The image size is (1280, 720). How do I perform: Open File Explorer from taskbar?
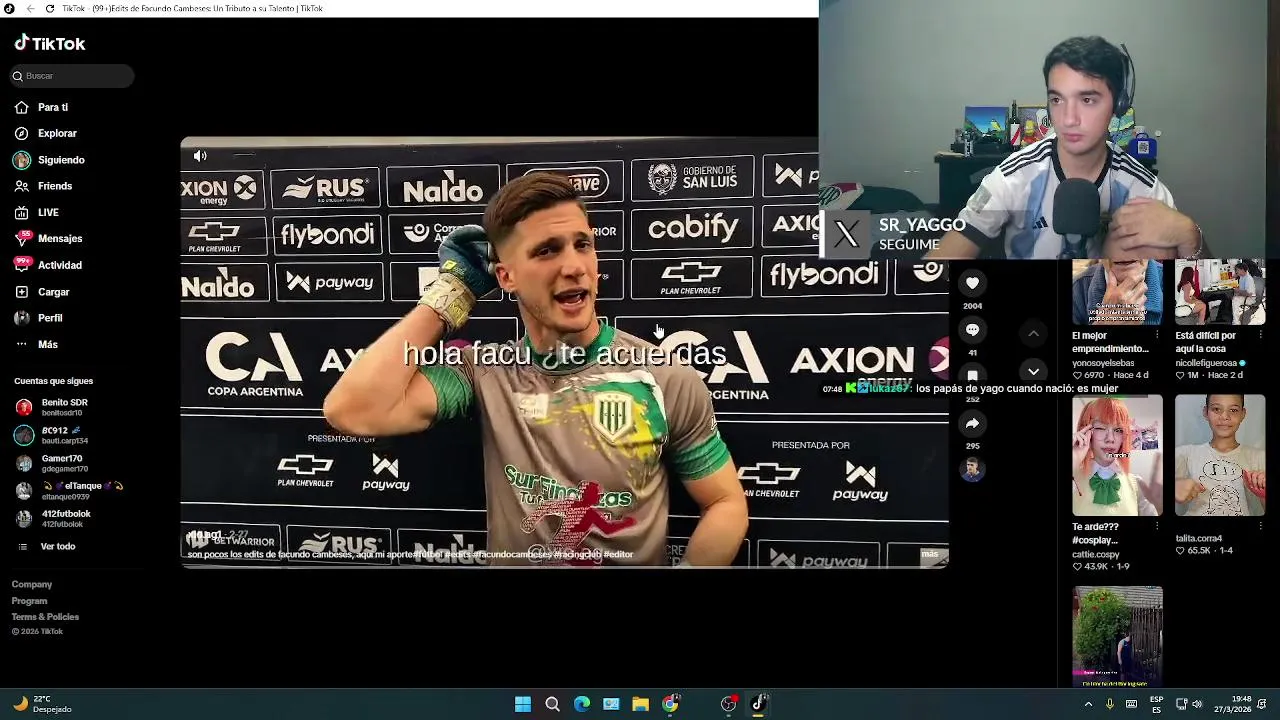tap(641, 704)
